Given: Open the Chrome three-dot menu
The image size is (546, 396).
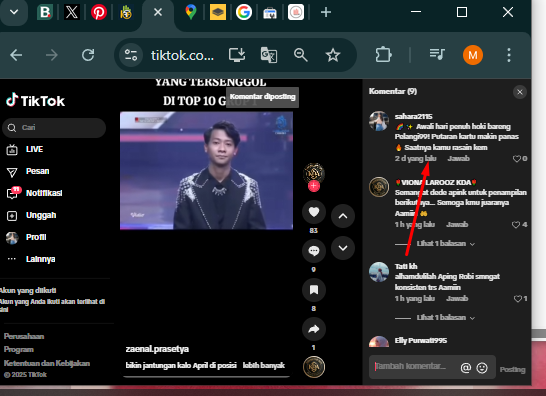Looking at the screenshot, I should pyautogui.click(x=509, y=55).
